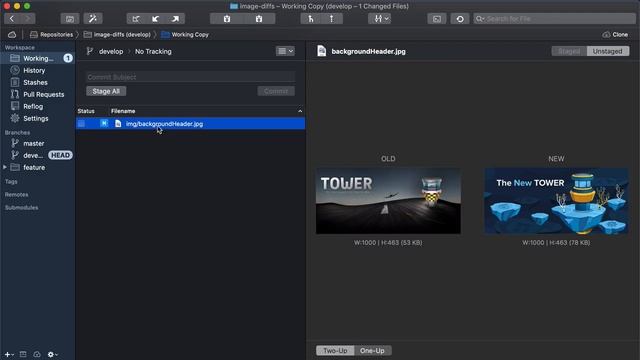640x360 pixels.
Task: Open the file list view mode dropdown
Action: 285,51
